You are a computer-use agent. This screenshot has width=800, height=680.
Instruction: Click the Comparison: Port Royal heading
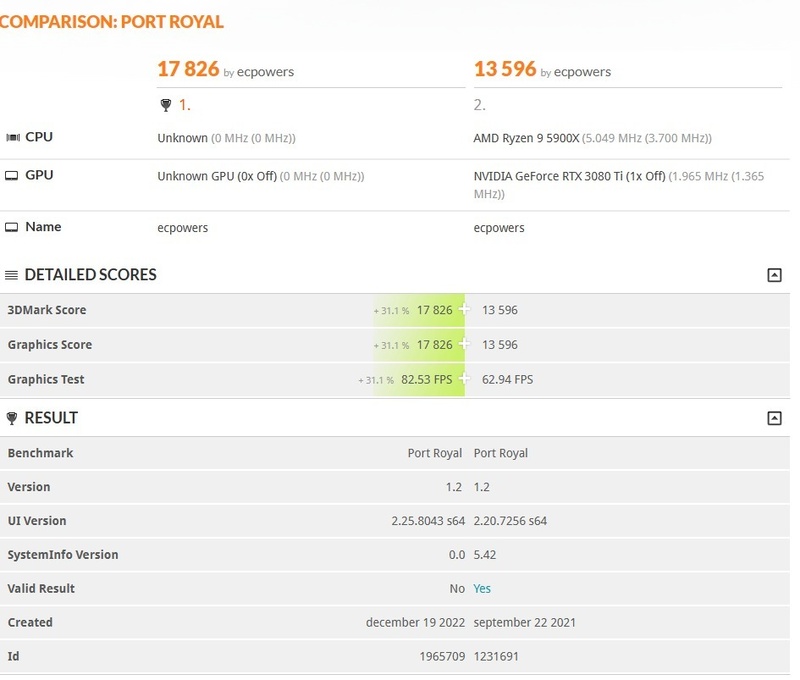pos(112,21)
